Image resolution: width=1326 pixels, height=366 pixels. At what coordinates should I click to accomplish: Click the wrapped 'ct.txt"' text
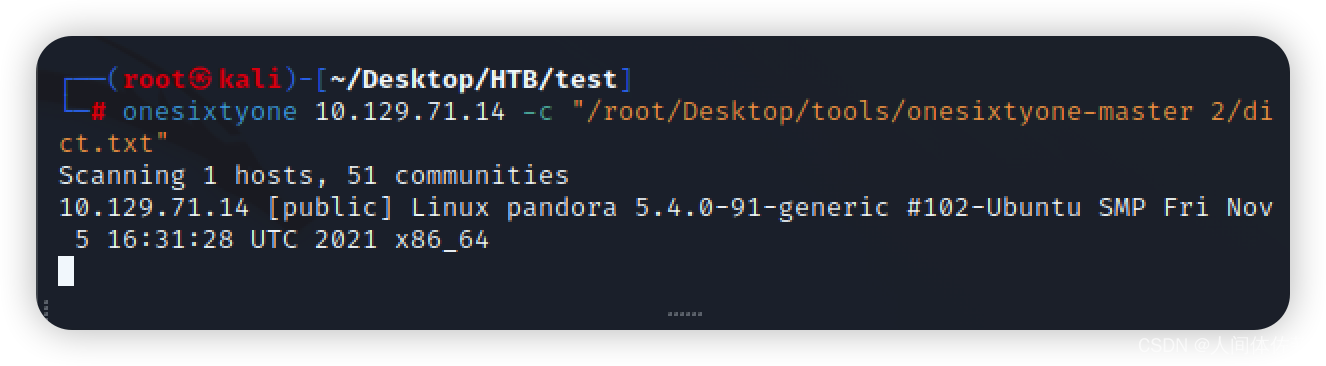tap(114, 143)
